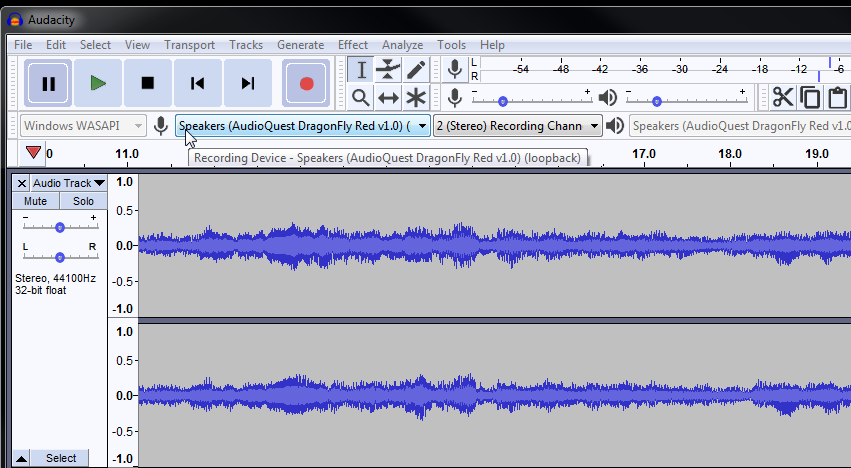
Task: Click the track gain slider handle
Action: [x=60, y=227]
